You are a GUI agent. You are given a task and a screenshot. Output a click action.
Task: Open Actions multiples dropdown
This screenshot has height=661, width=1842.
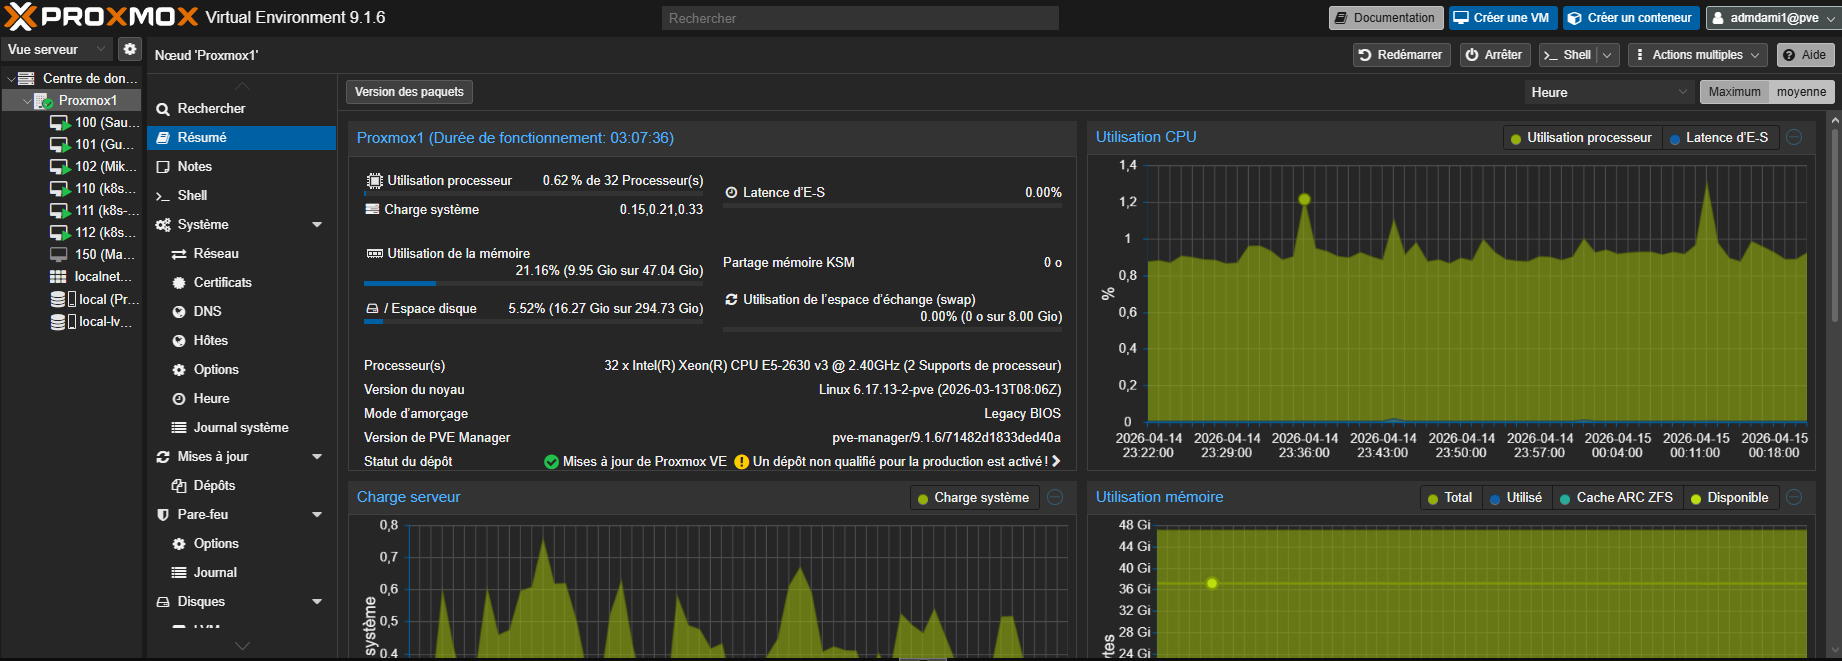pos(1698,55)
